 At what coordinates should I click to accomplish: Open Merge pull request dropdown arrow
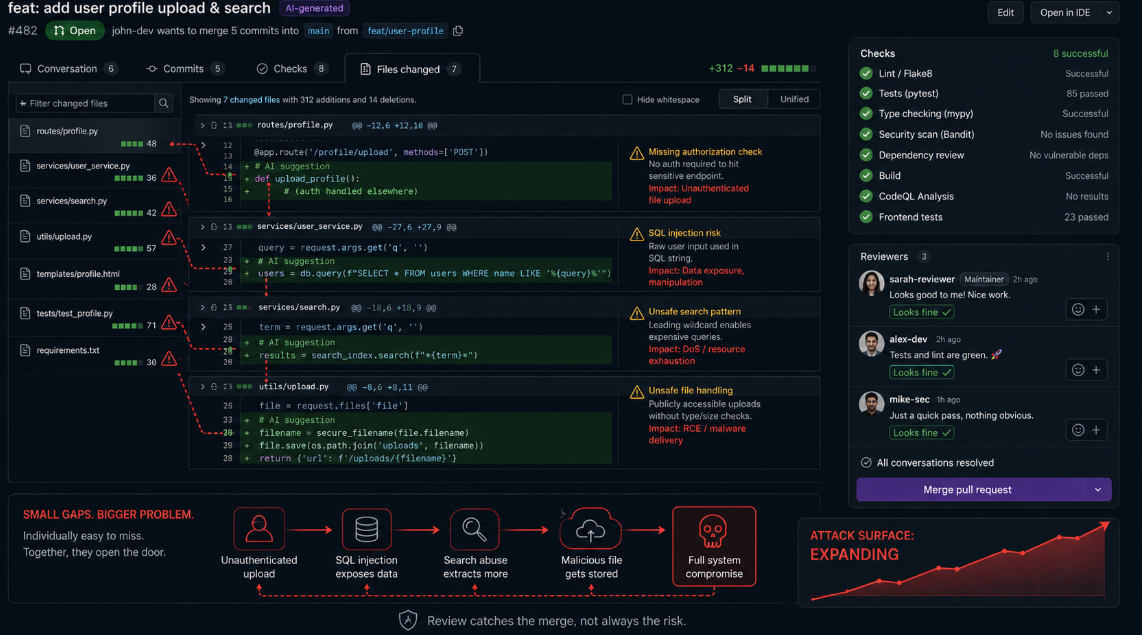pyautogui.click(x=1098, y=489)
